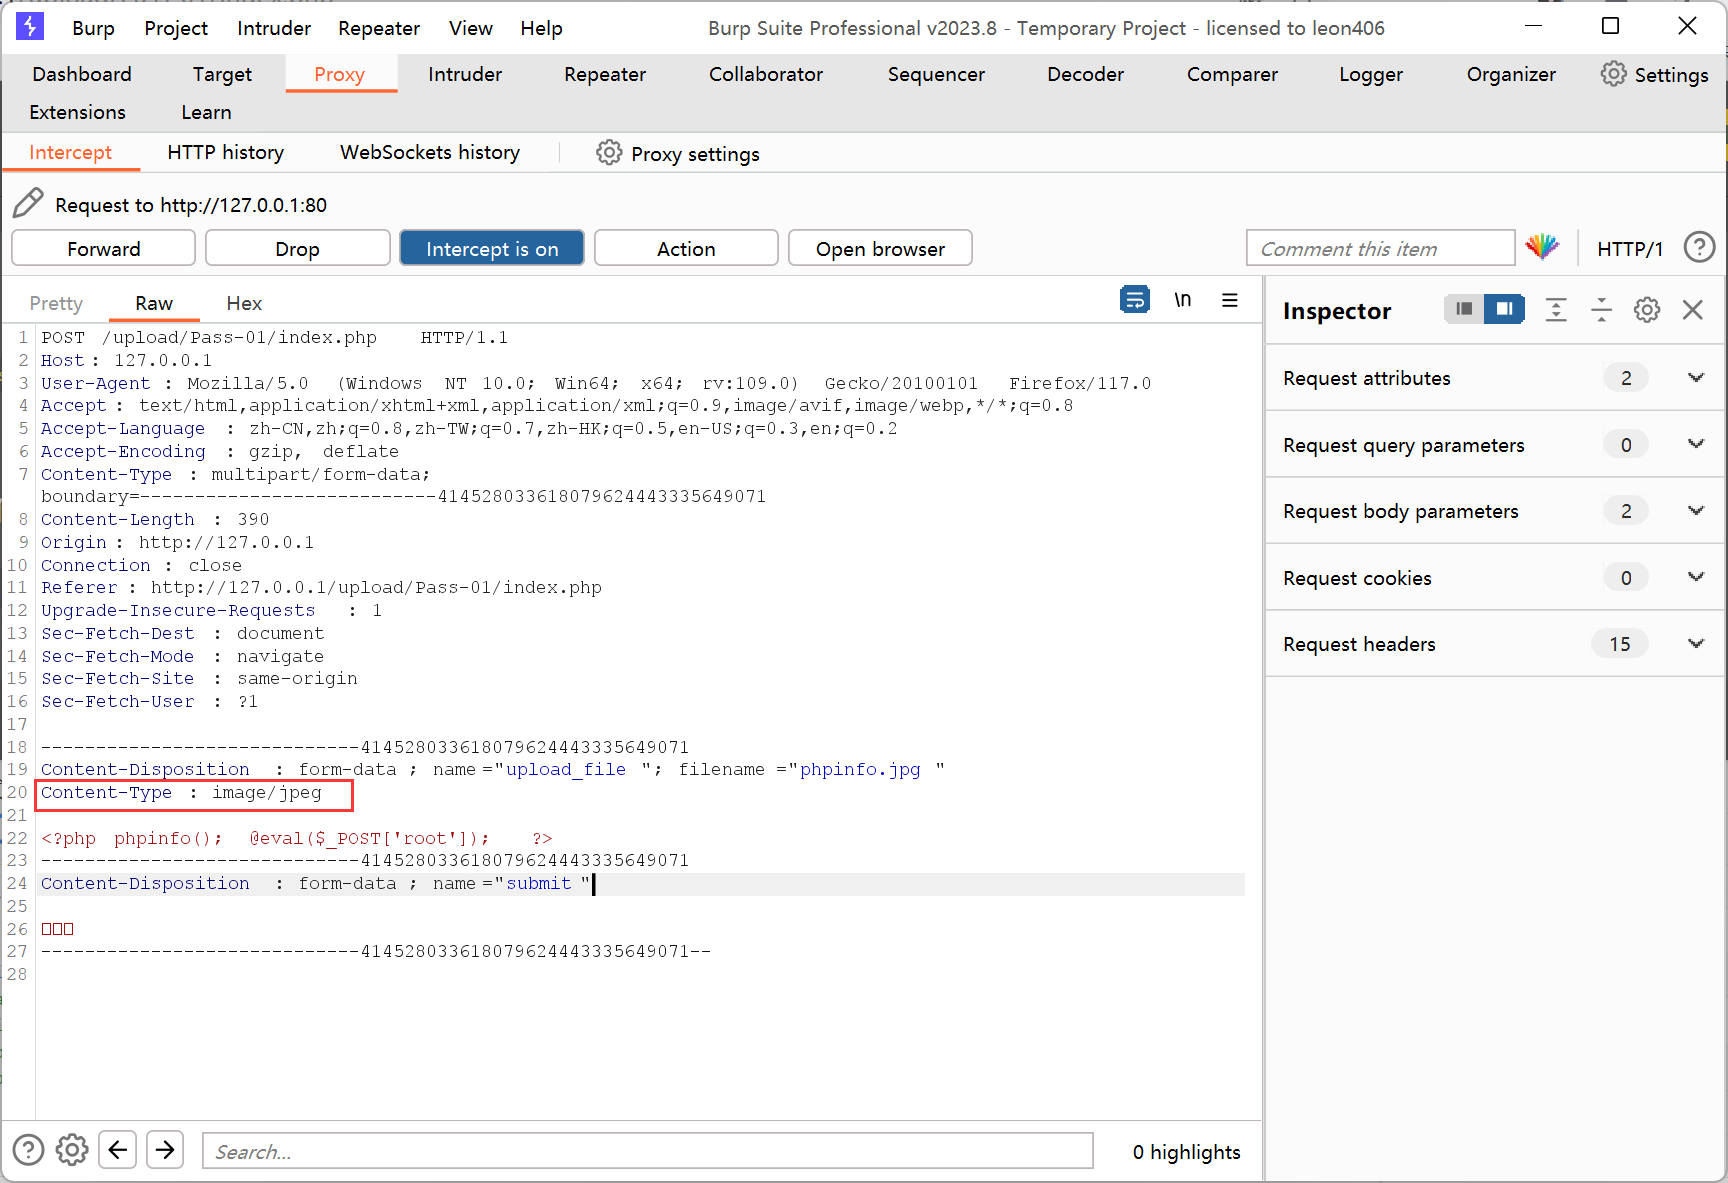This screenshot has height=1183, width=1728.
Task: Open the Sequencer tab
Action: (936, 74)
